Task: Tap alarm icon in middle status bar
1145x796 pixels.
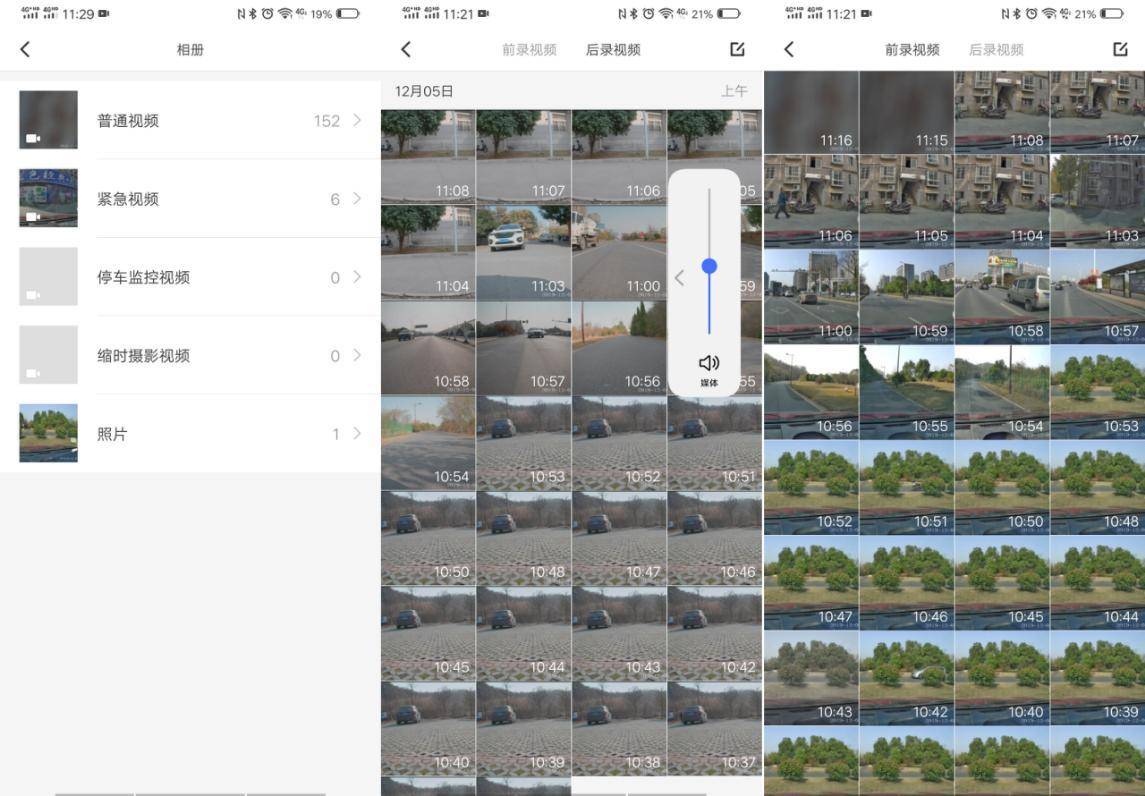Action: point(648,14)
